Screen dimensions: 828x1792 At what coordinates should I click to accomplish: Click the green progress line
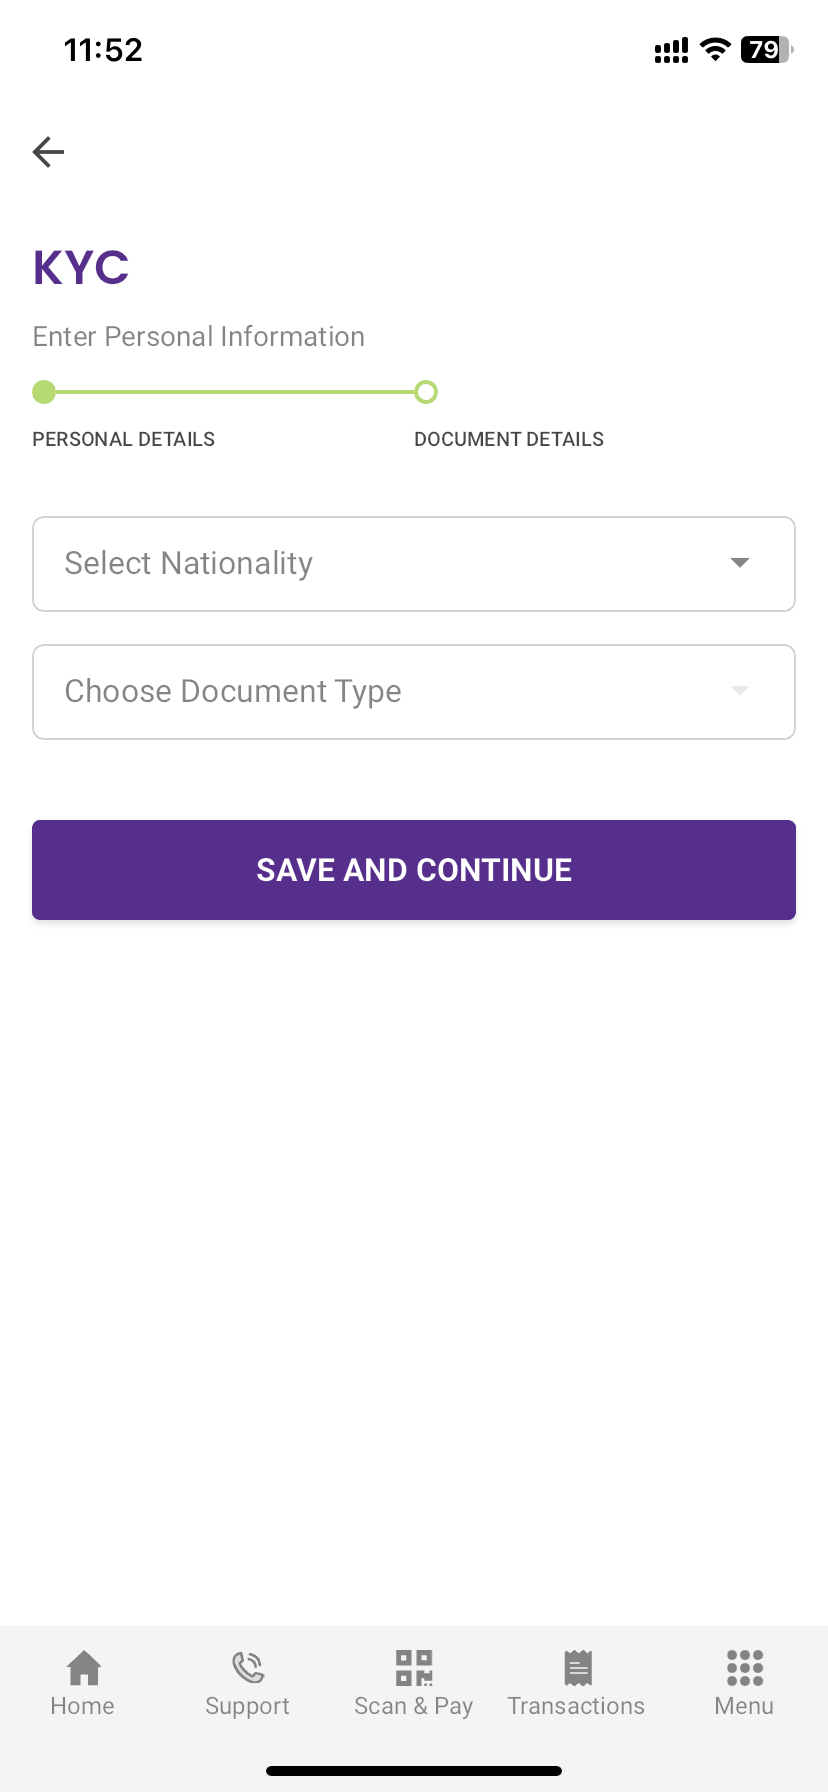235,392
